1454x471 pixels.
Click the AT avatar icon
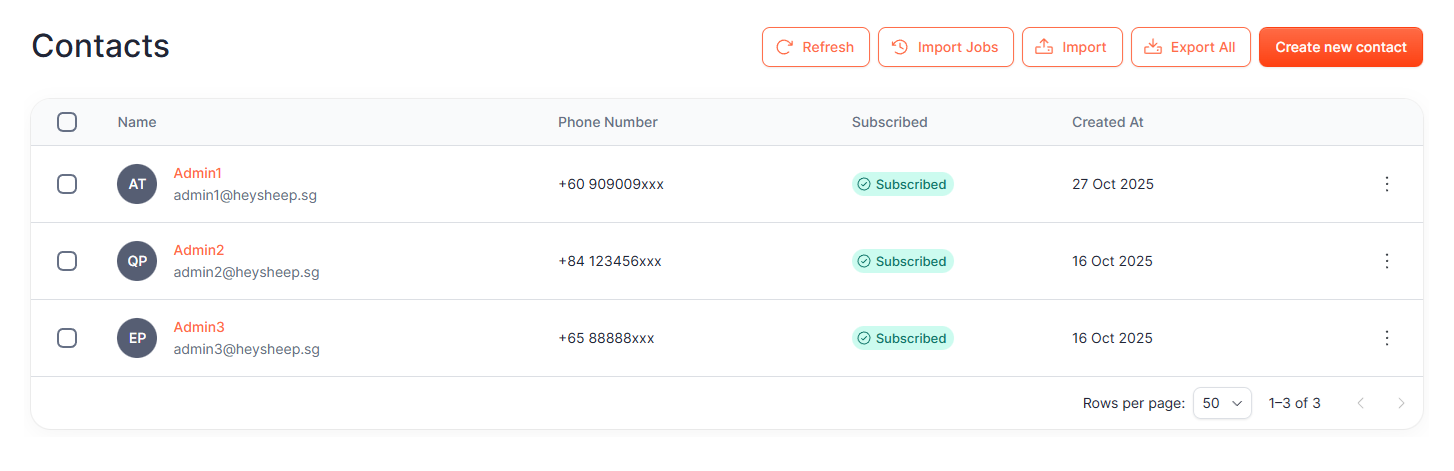[137, 184]
